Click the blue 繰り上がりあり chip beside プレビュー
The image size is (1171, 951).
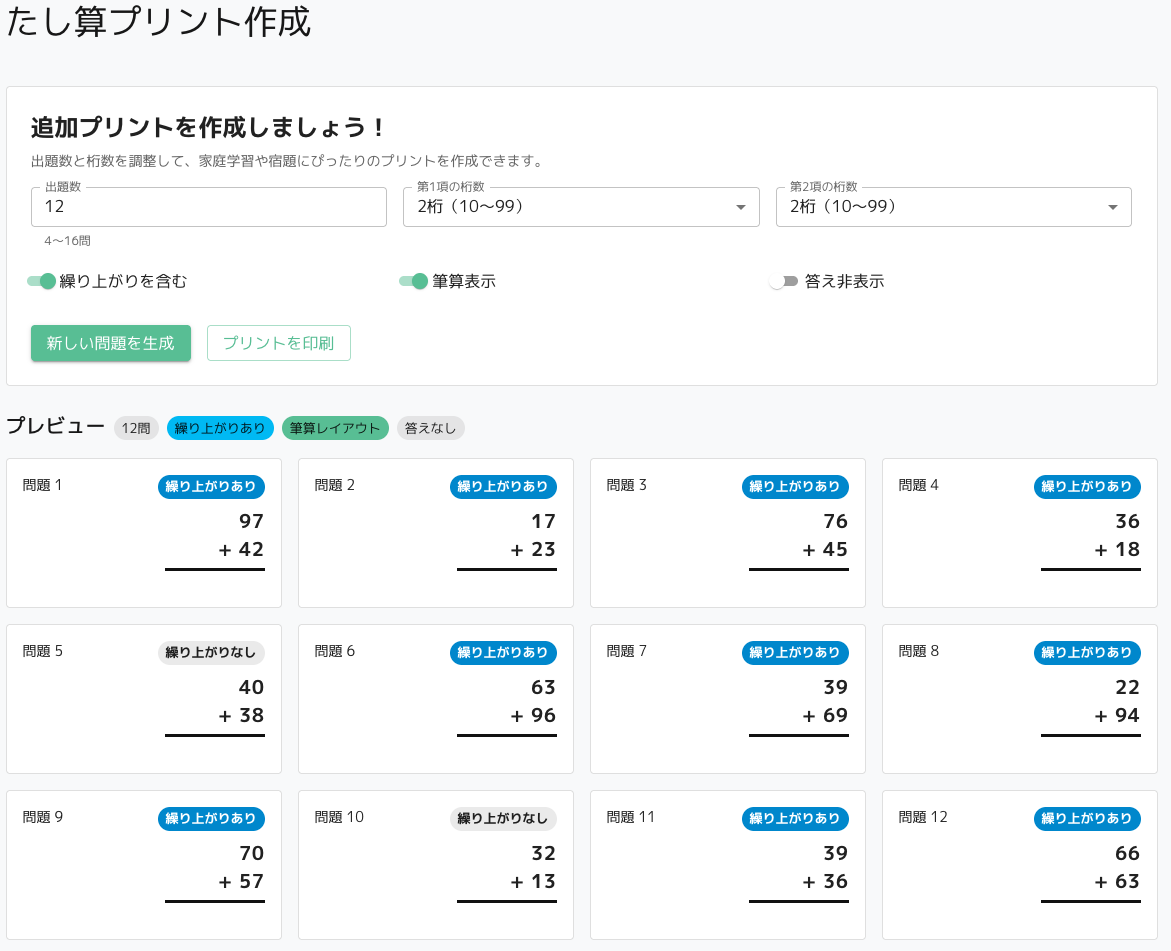pos(220,428)
